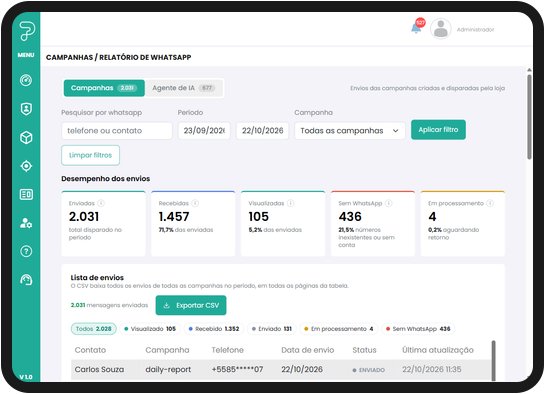
Task: Click the info icon next to Enviadas
Action: tap(101, 203)
